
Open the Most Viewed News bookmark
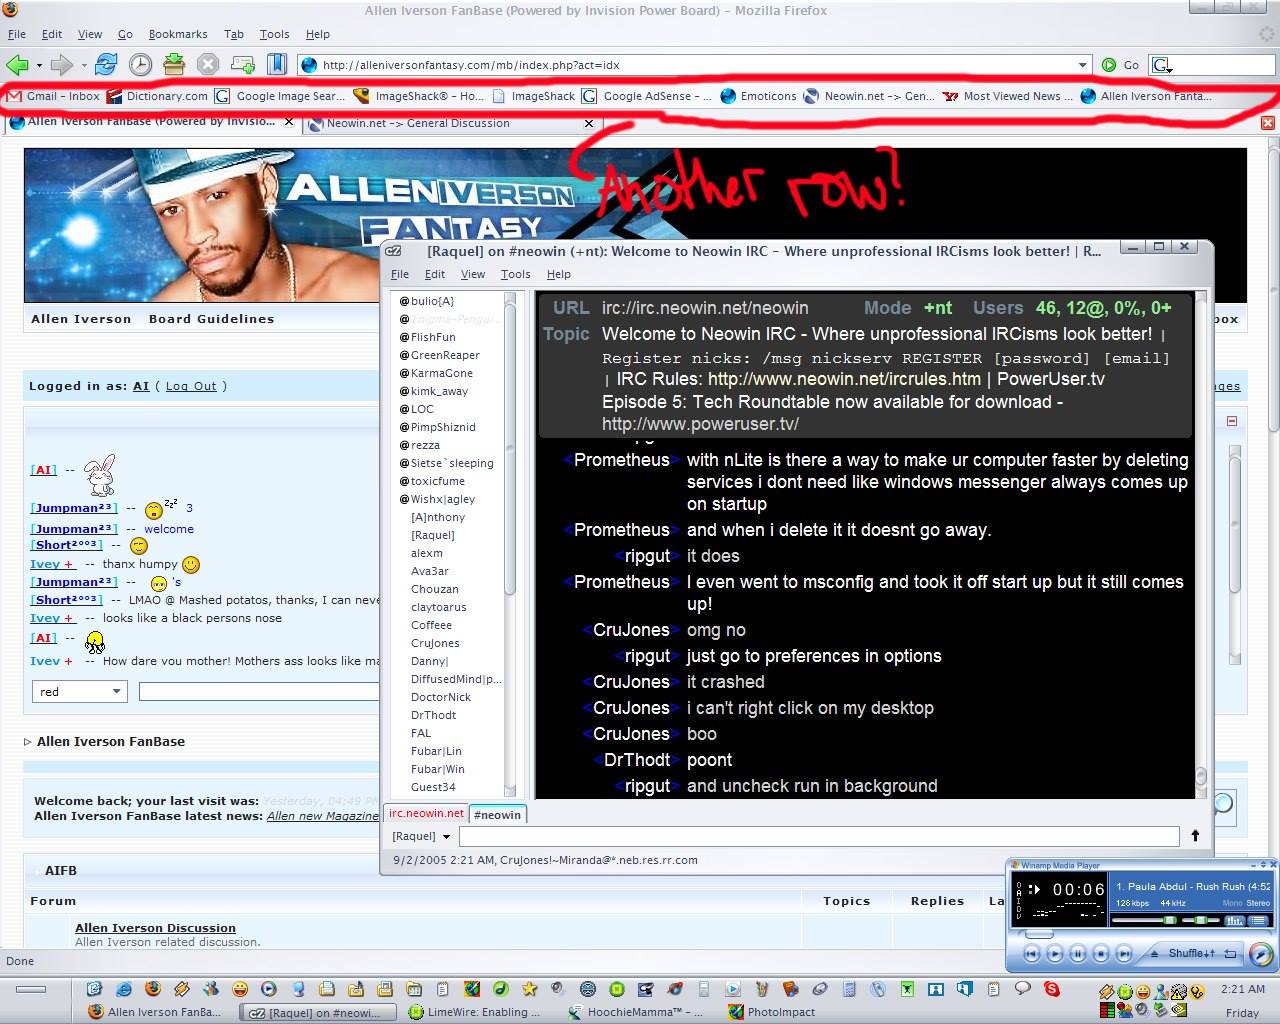pos(1008,96)
